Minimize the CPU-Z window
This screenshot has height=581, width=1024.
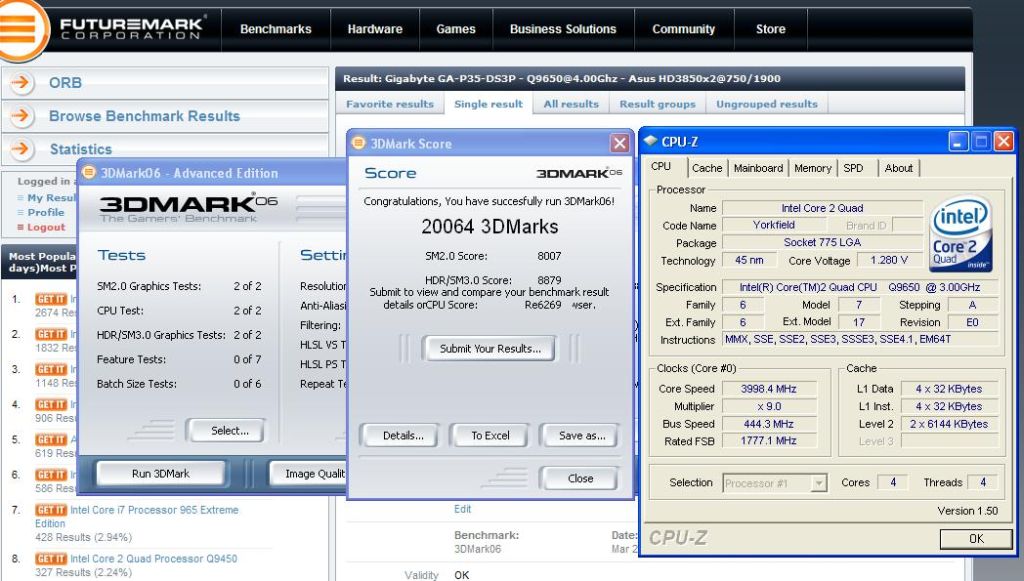(x=958, y=141)
